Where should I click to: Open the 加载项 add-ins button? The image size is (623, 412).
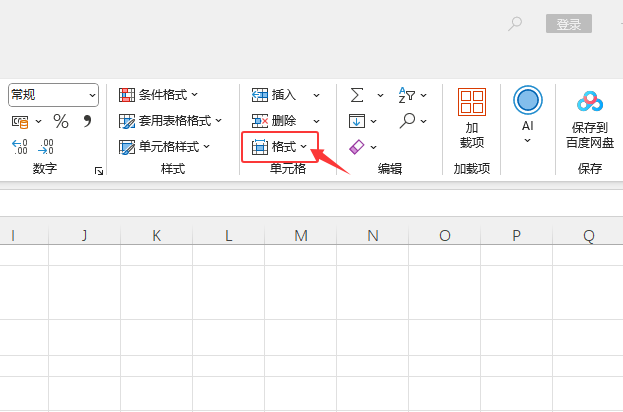coord(472,118)
